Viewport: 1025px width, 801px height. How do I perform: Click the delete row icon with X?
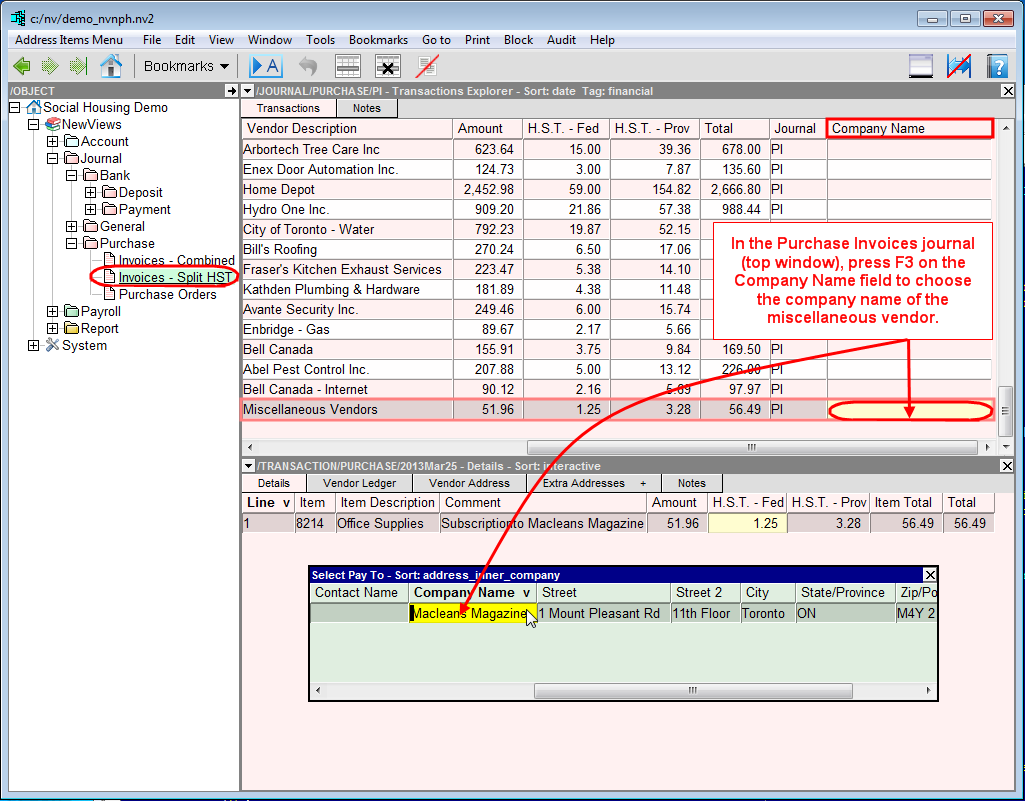(x=387, y=66)
